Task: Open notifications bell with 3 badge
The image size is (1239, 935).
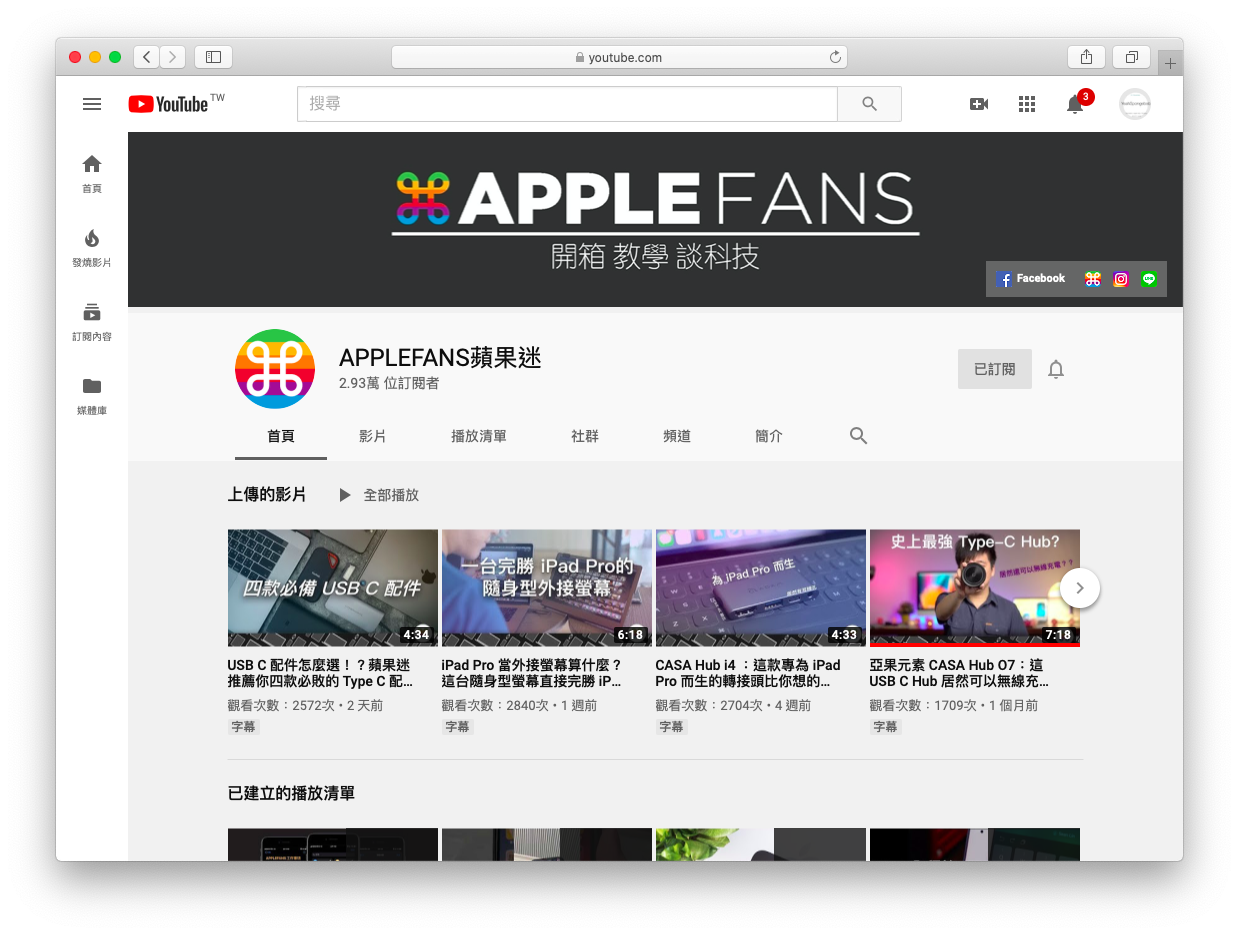Action: point(1076,104)
